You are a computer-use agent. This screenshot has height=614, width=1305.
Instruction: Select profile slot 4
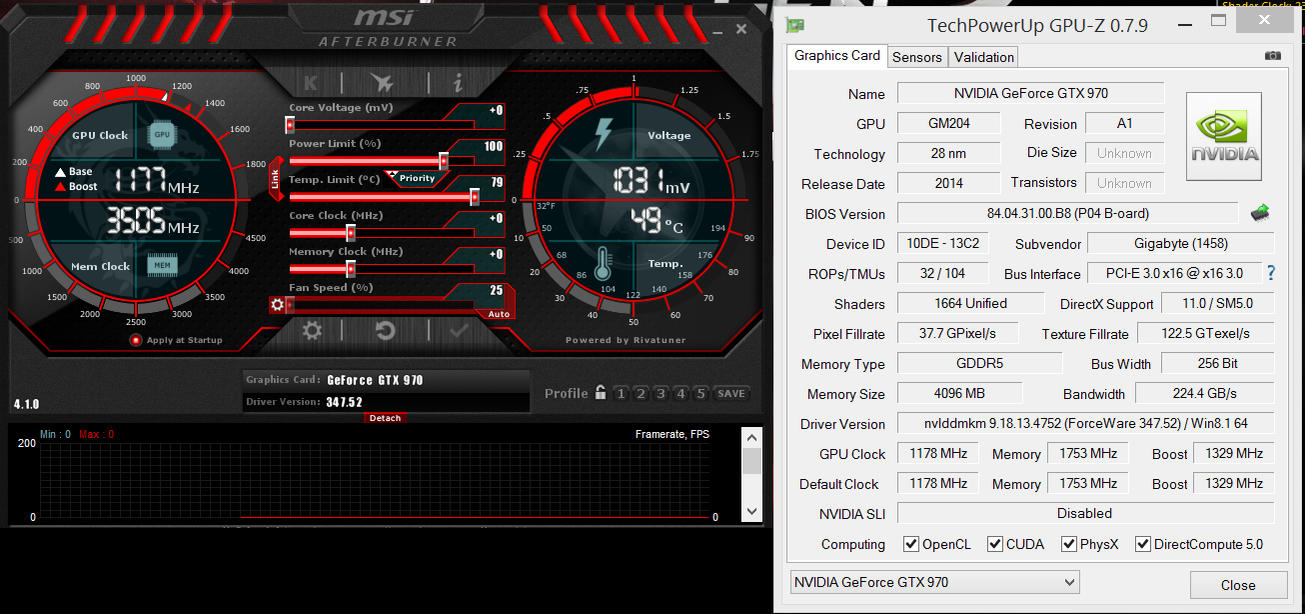coord(681,393)
